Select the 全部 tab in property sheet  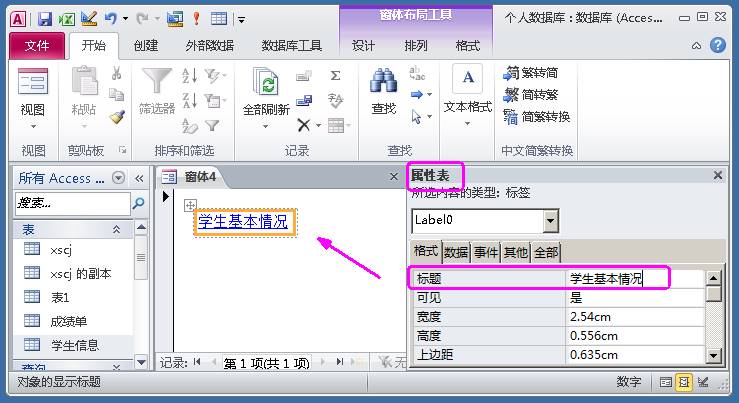point(546,253)
